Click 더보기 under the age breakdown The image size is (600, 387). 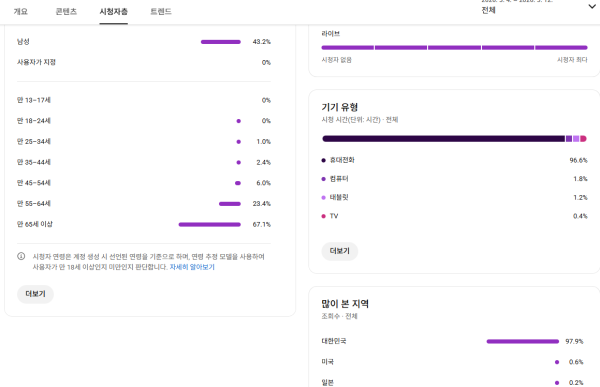point(35,294)
